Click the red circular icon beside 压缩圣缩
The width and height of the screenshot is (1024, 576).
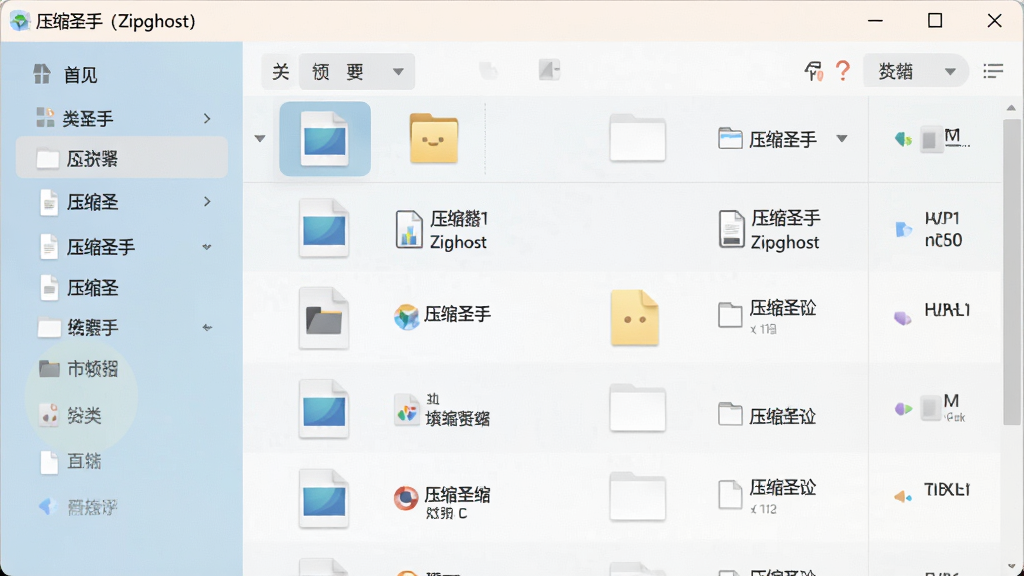point(406,498)
